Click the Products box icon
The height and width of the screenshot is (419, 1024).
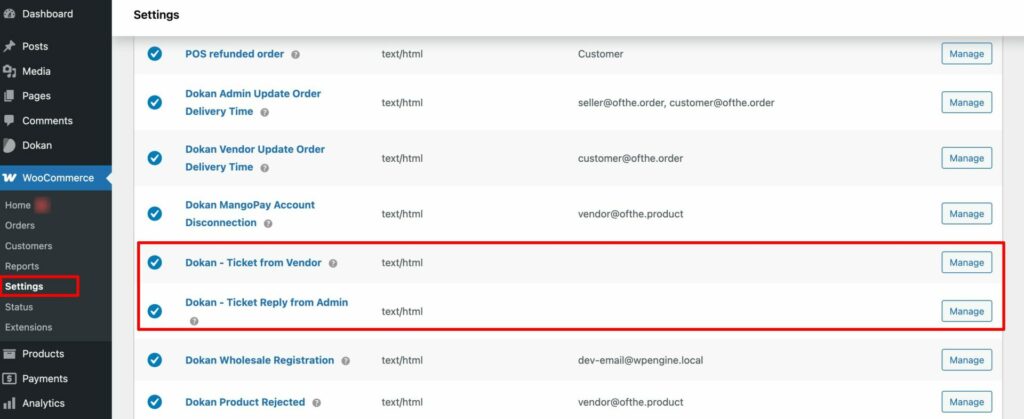click(10, 354)
